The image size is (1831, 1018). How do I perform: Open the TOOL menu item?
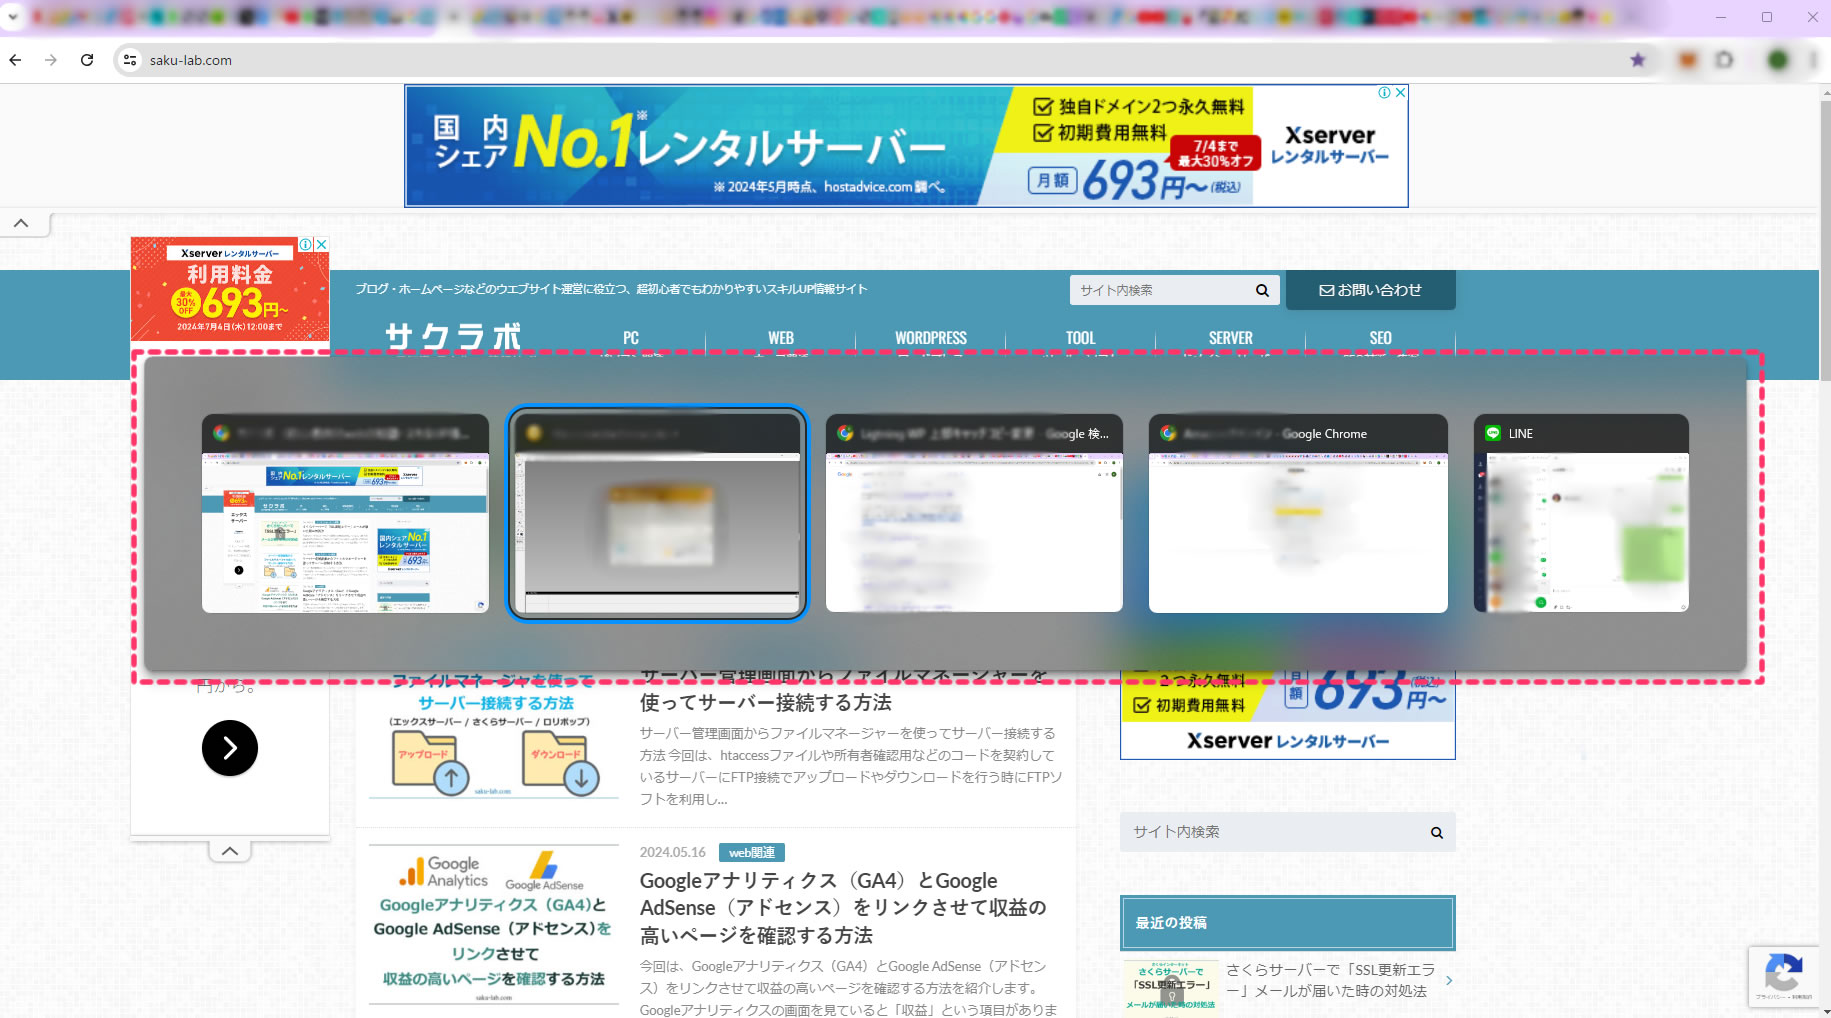(1081, 338)
